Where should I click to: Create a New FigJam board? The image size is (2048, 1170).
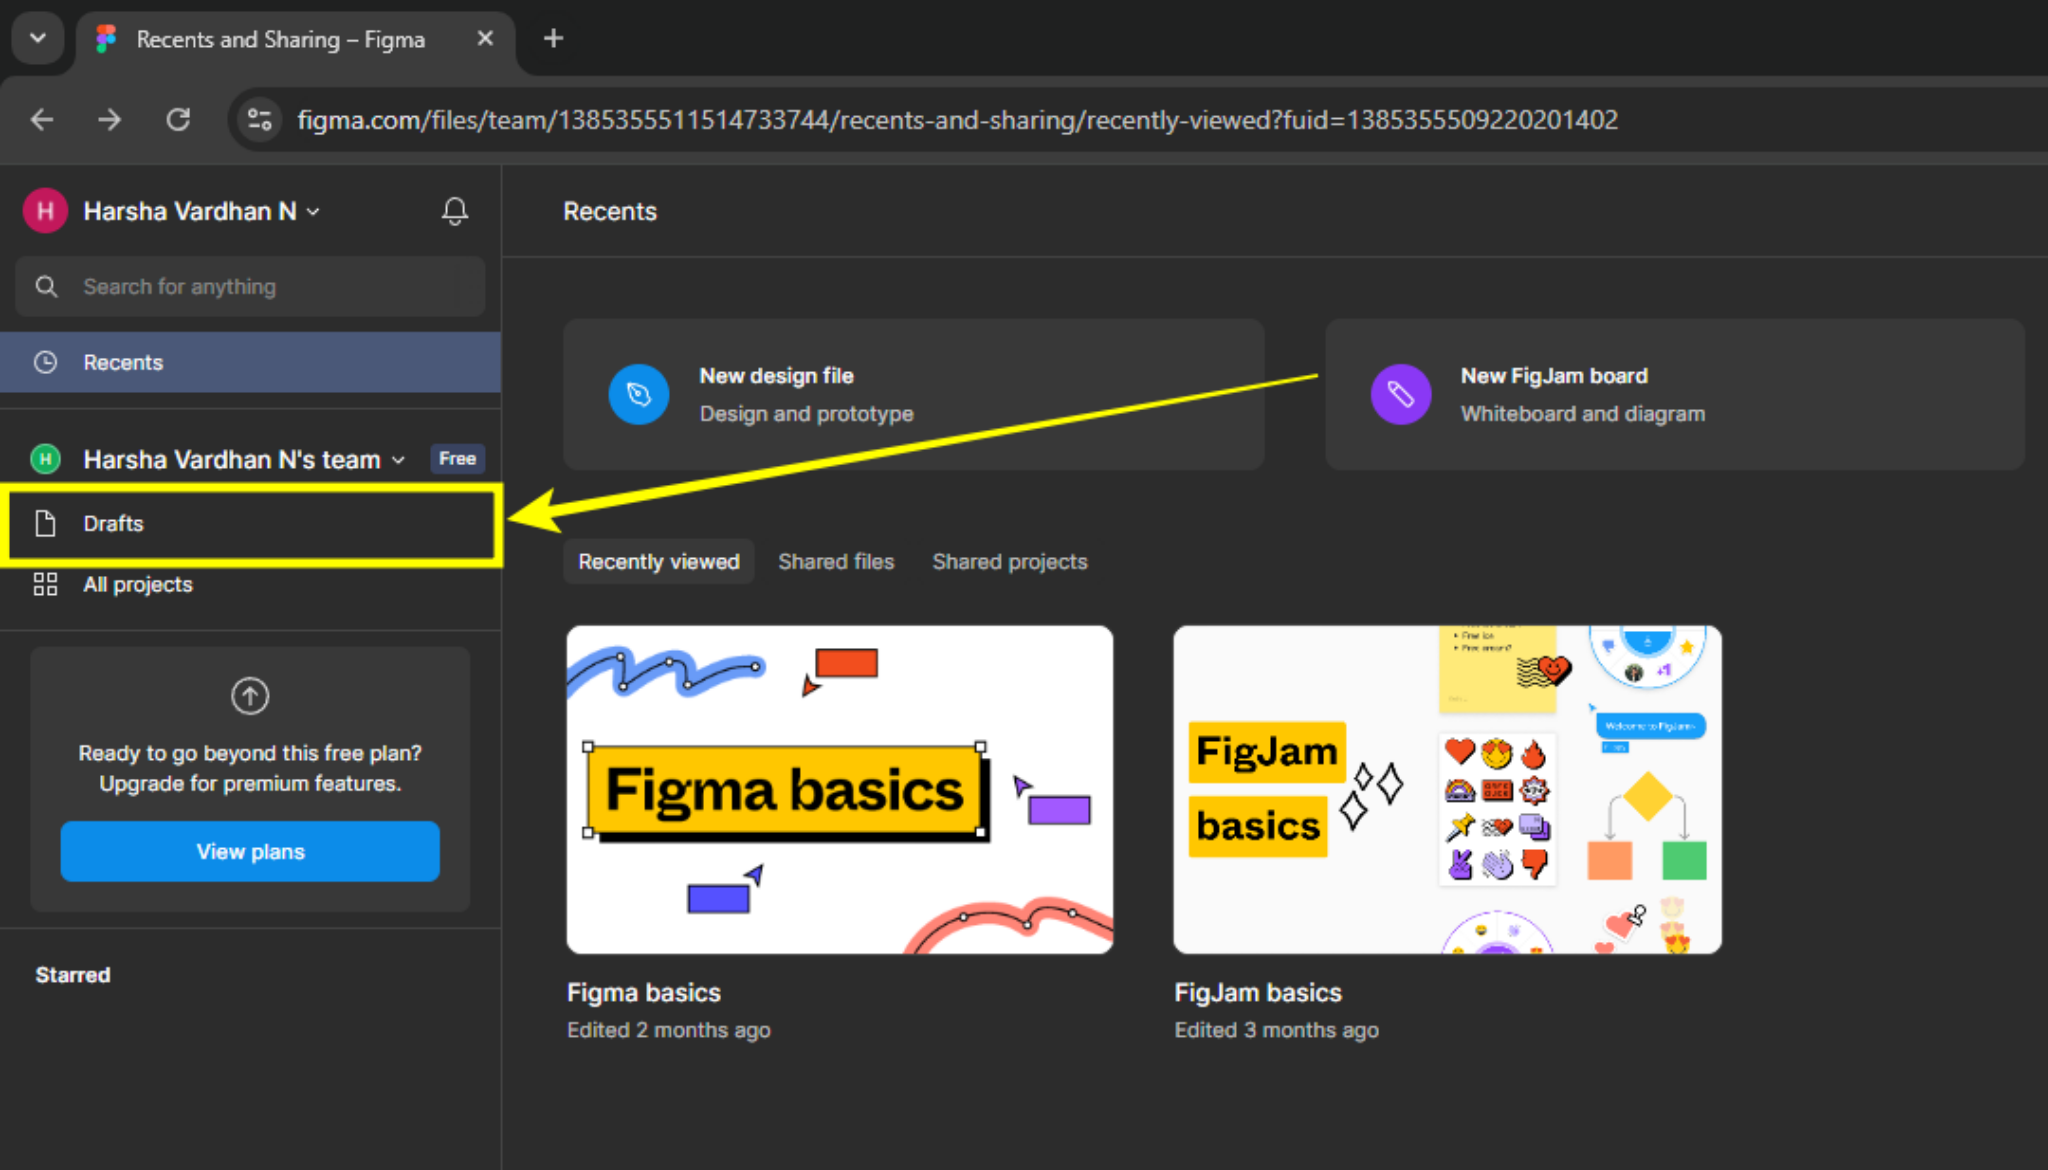1675,394
